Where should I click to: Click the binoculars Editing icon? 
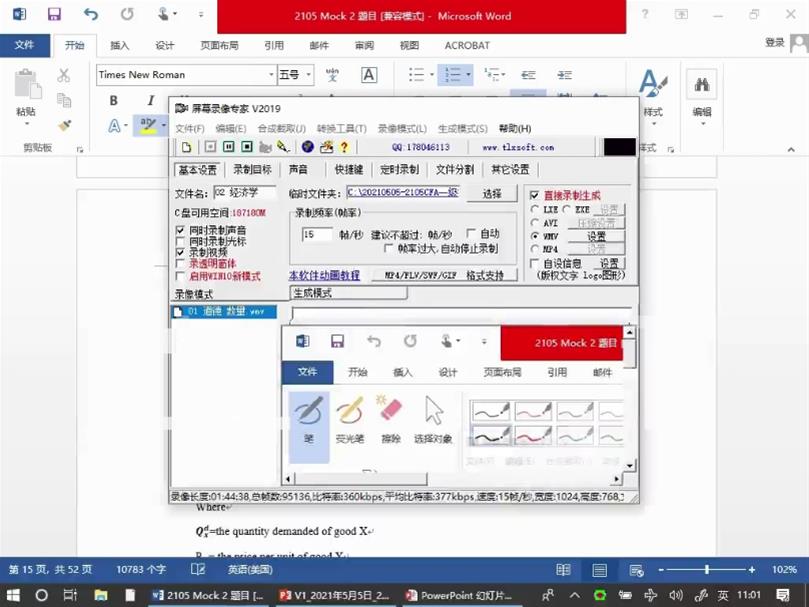tap(702, 84)
